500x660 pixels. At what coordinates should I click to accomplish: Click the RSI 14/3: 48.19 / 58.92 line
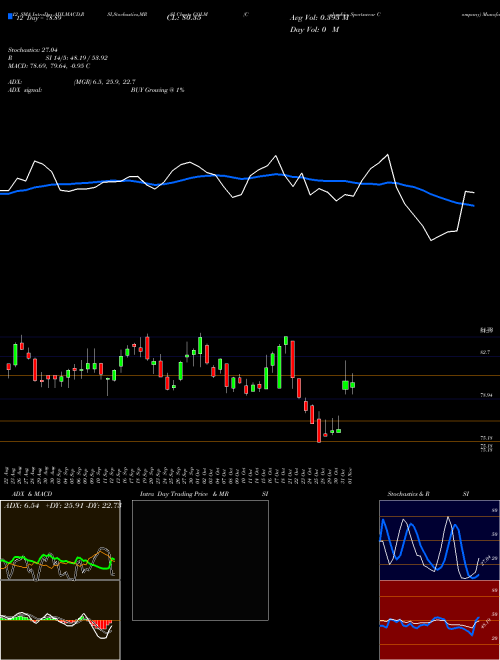coord(58,58)
